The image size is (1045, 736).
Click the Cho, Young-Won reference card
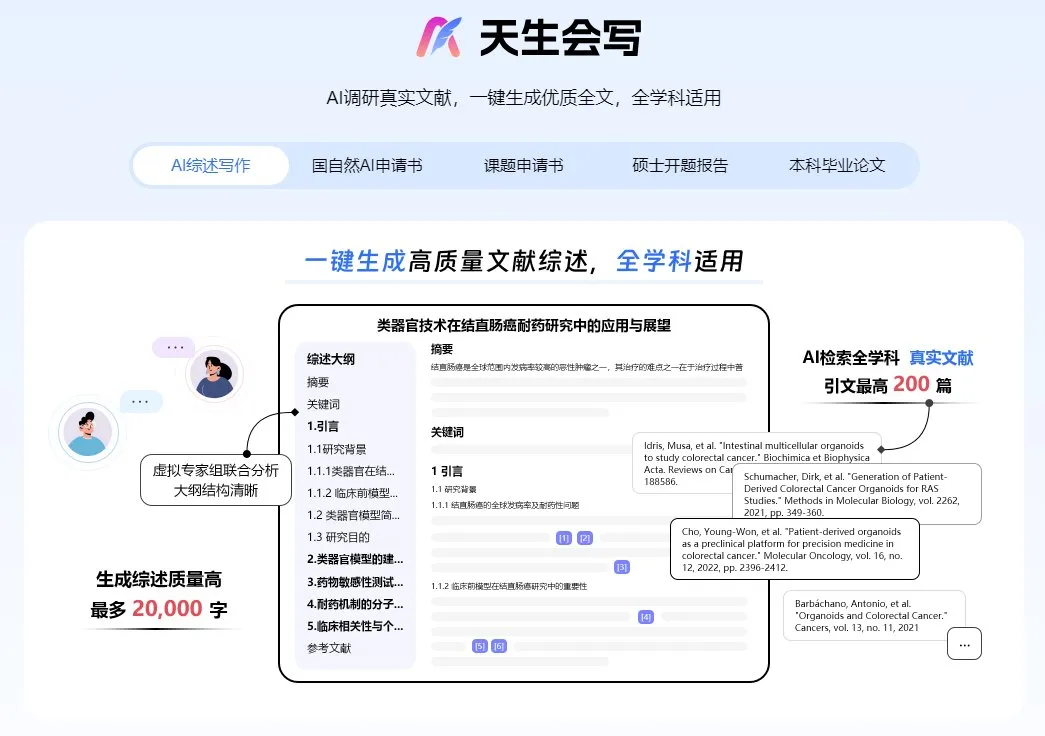click(x=794, y=549)
